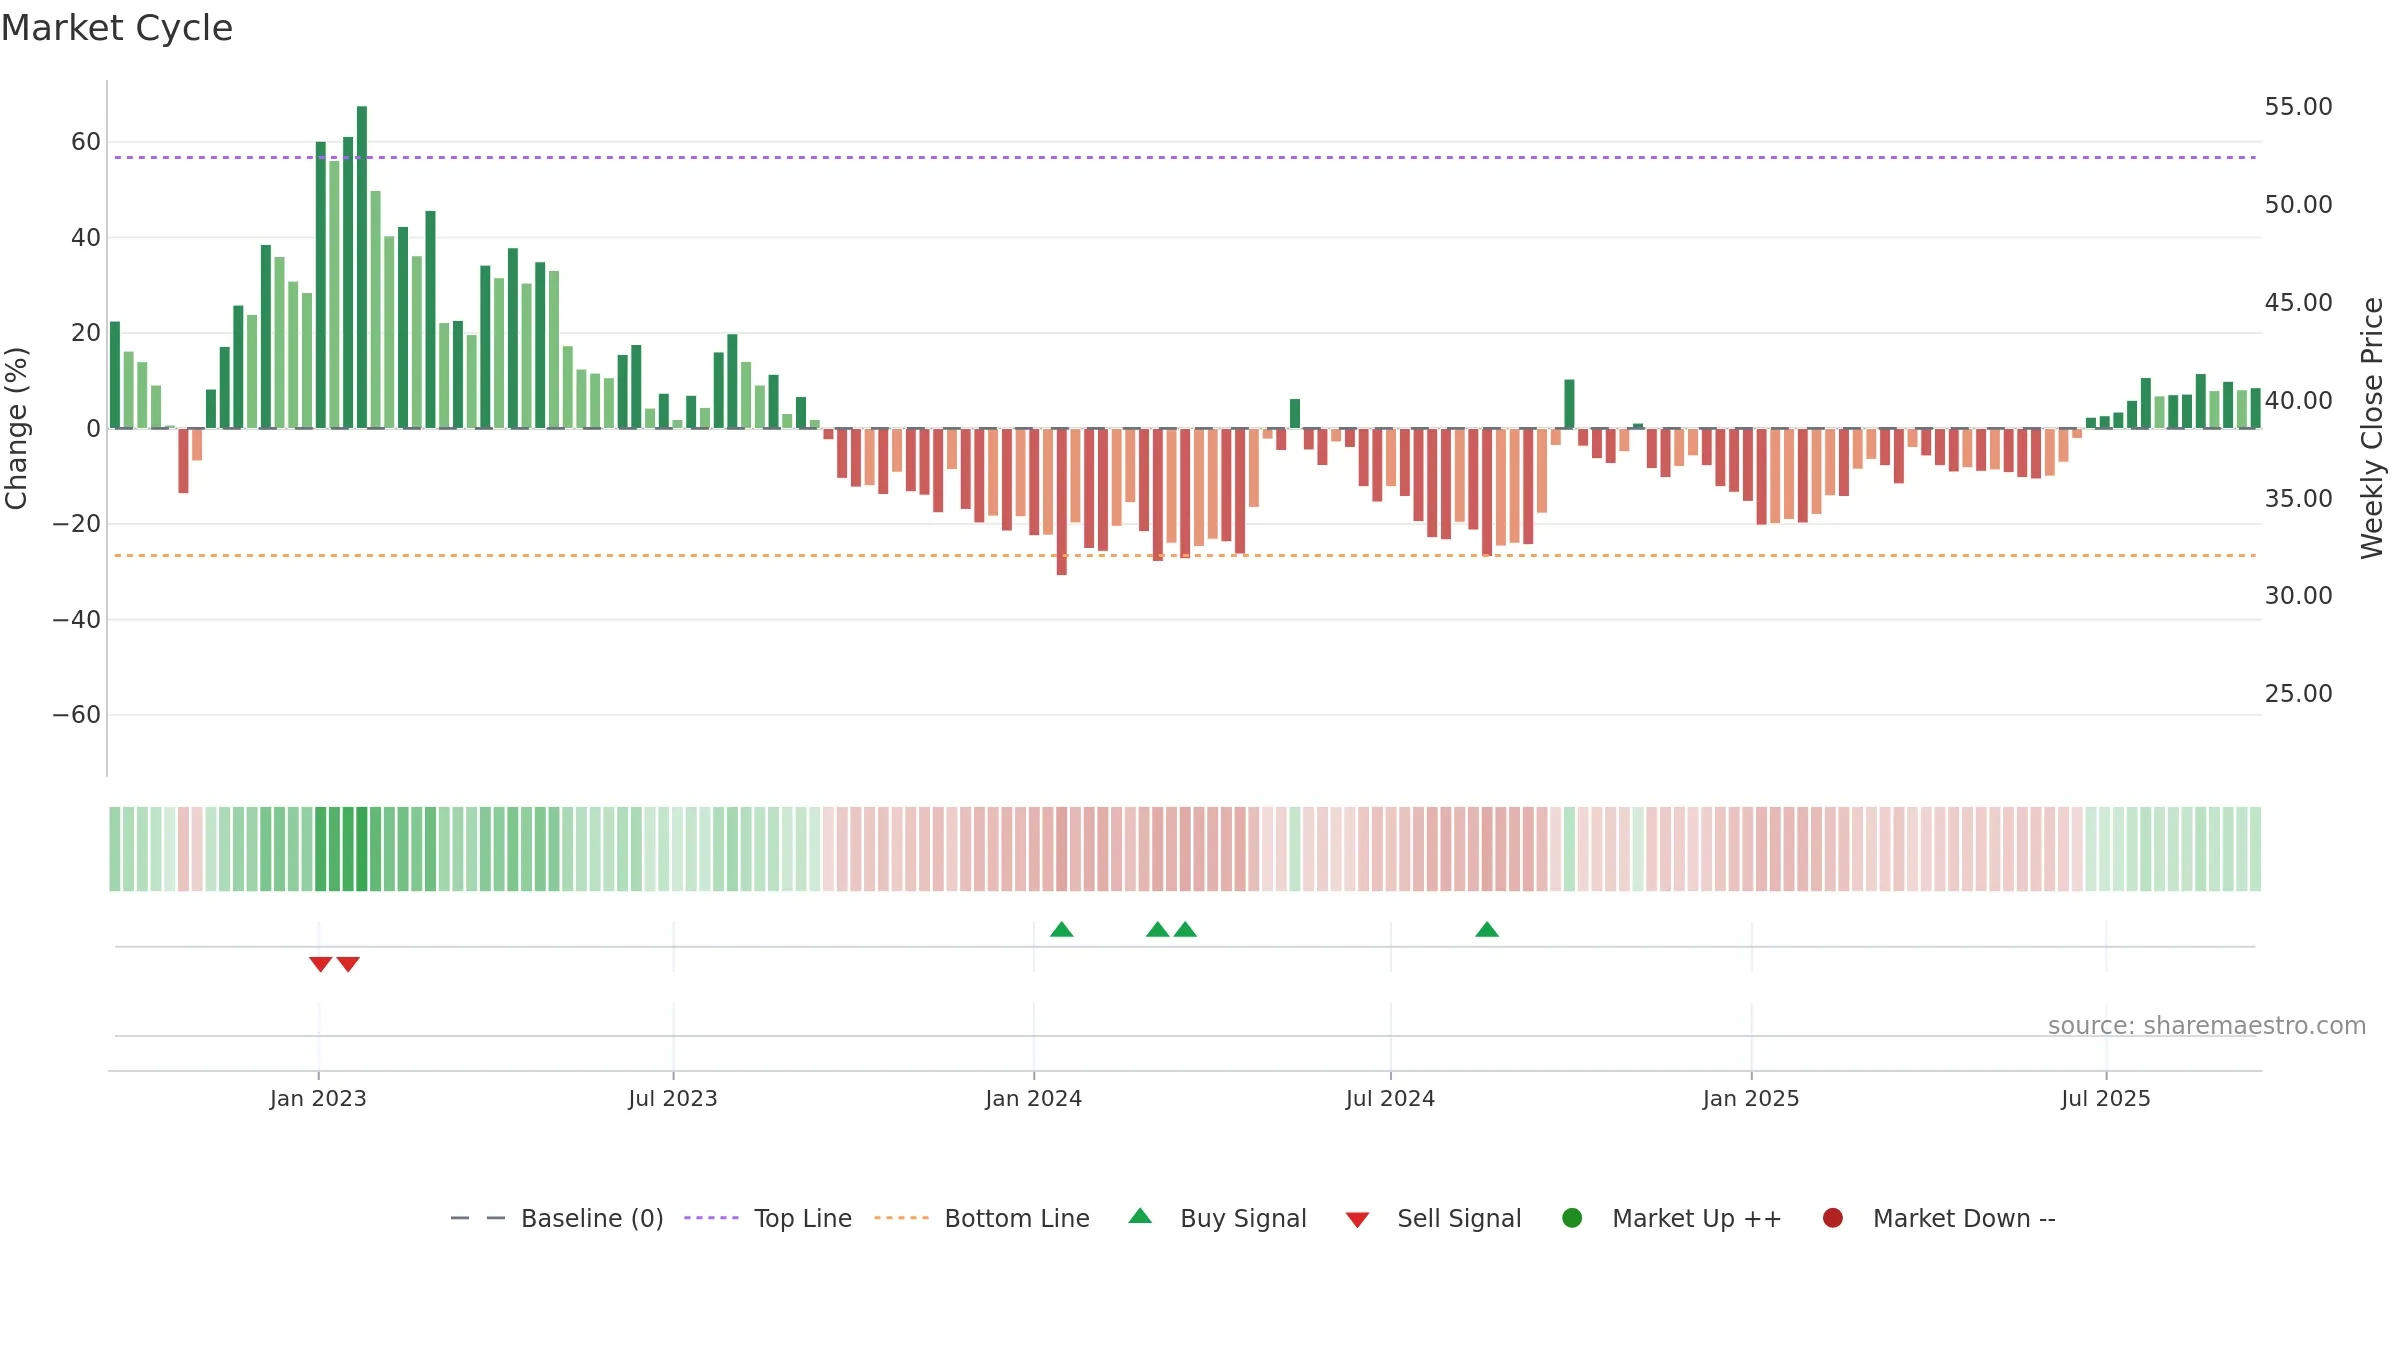This screenshot has height=1350, width=2400.
Task: Click the Jan 2023 x-axis label
Action: 318,1098
